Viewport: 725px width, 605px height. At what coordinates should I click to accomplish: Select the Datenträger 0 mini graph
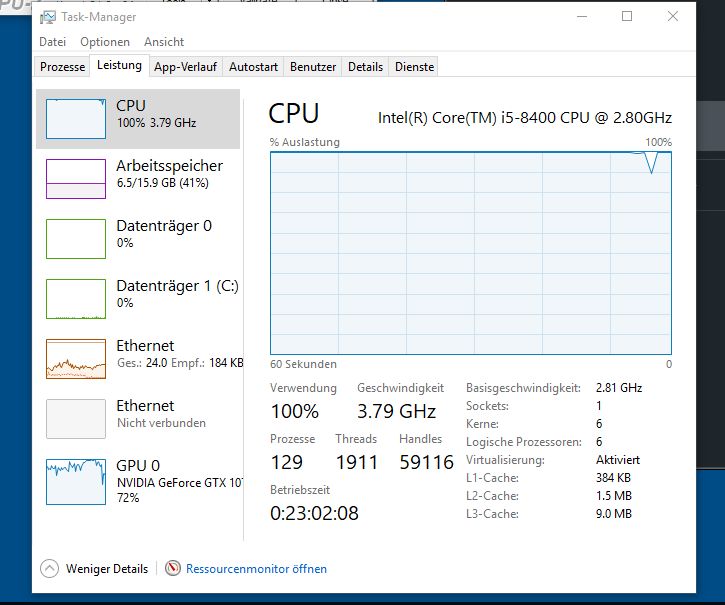[76, 239]
